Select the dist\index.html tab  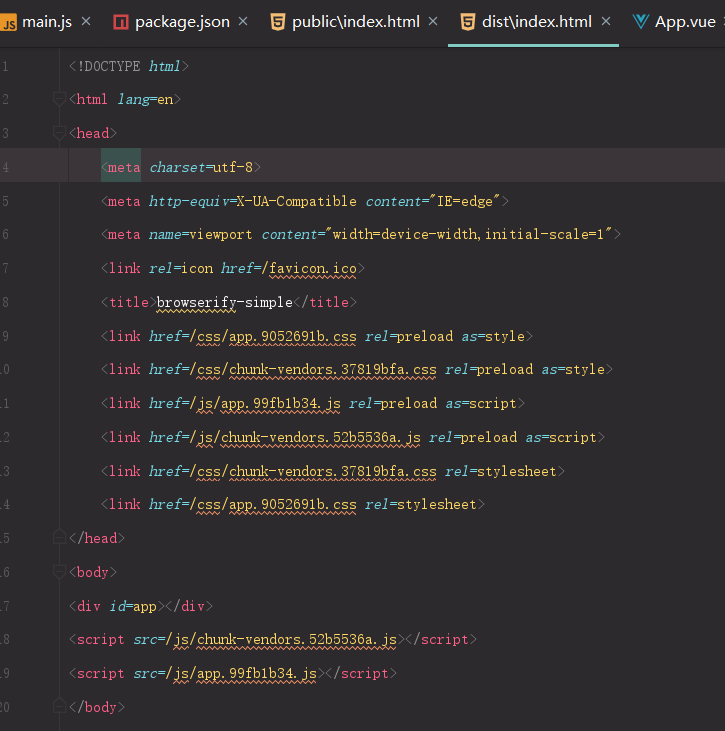[x=537, y=22]
